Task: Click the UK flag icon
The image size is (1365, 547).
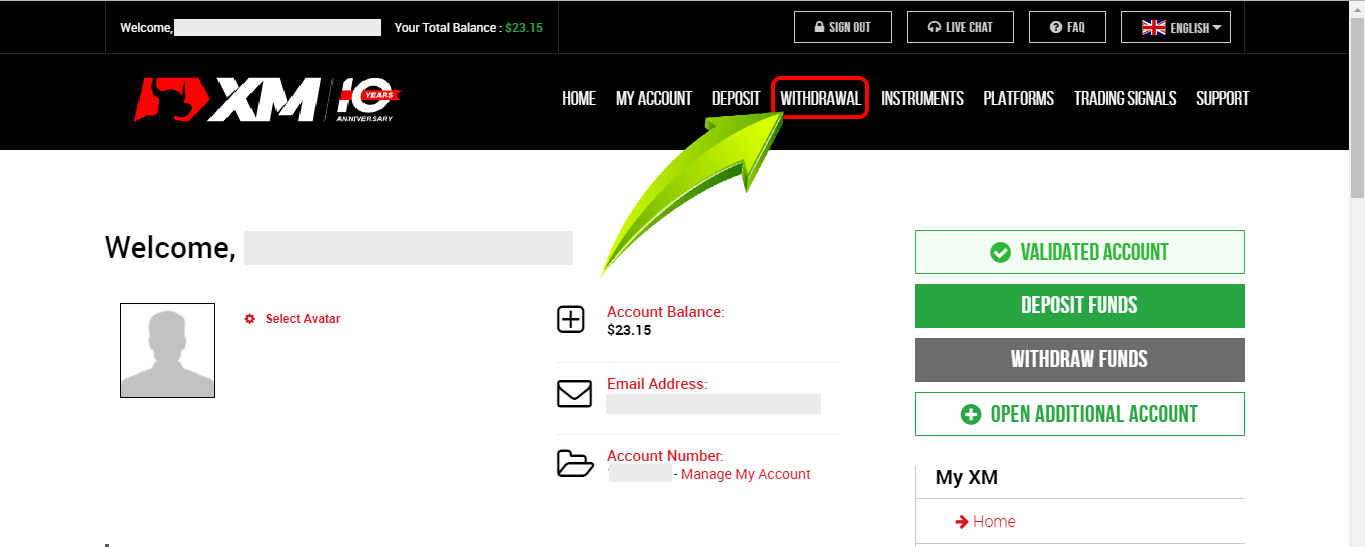Action: click(1153, 28)
